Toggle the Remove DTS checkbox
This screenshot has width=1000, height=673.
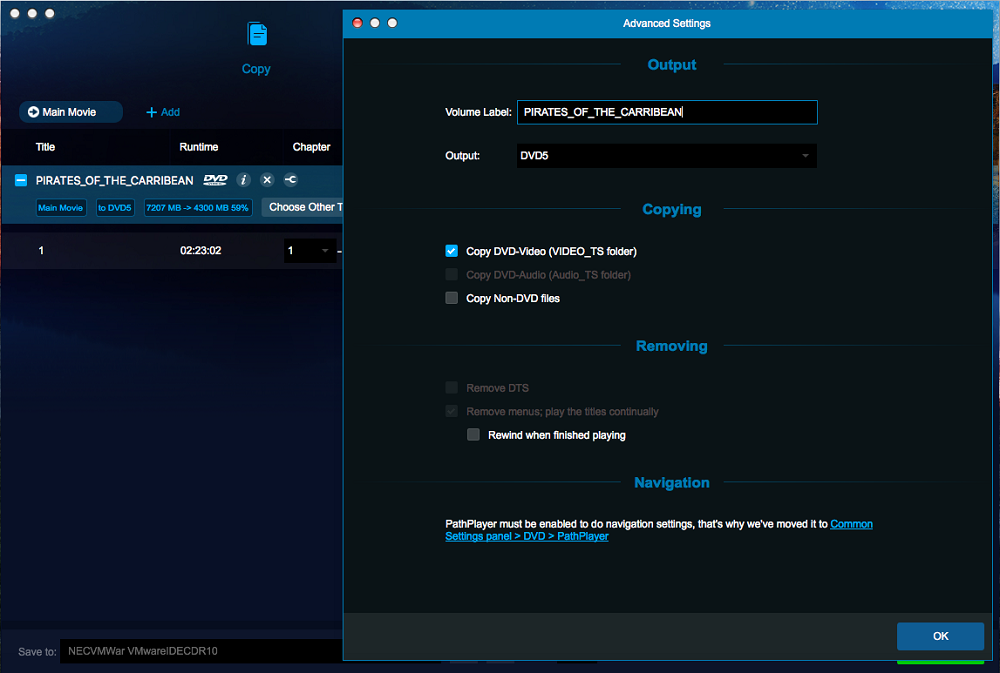[x=452, y=388]
